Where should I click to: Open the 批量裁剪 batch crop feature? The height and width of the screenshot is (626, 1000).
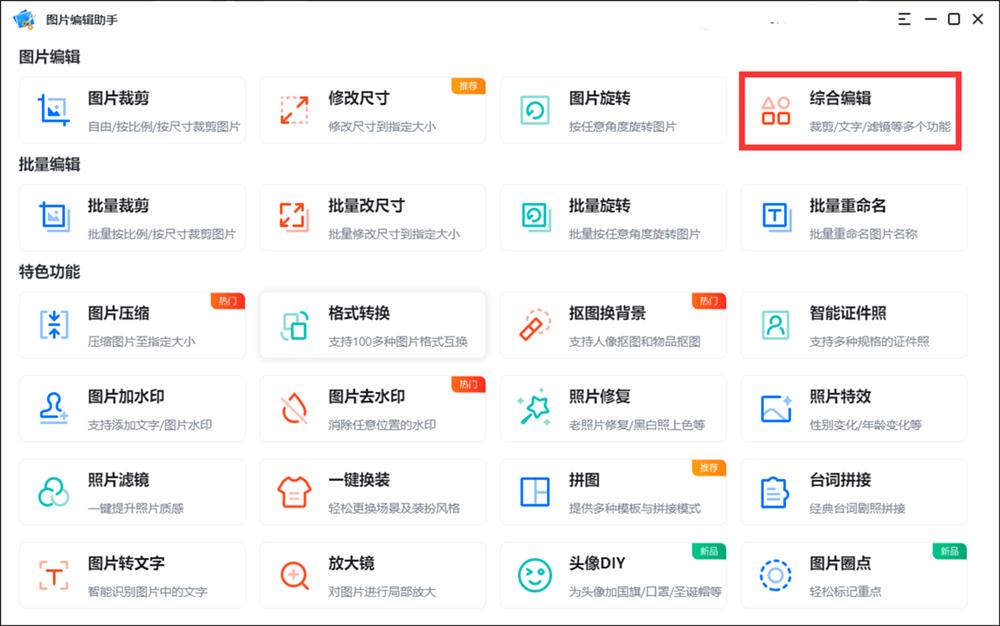click(132, 217)
